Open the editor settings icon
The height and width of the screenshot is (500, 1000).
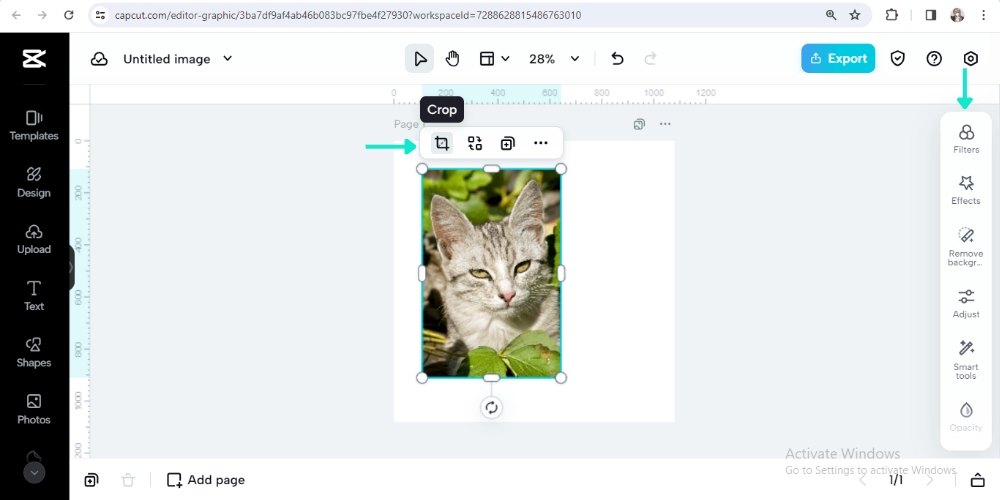click(970, 59)
